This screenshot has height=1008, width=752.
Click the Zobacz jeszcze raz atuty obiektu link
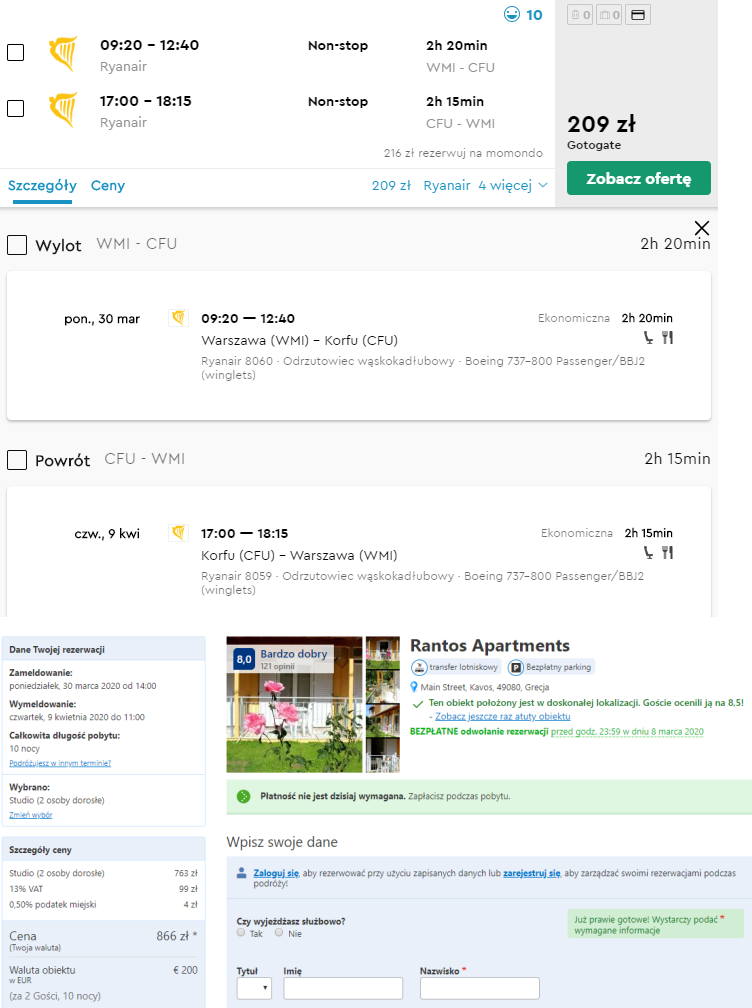503,716
